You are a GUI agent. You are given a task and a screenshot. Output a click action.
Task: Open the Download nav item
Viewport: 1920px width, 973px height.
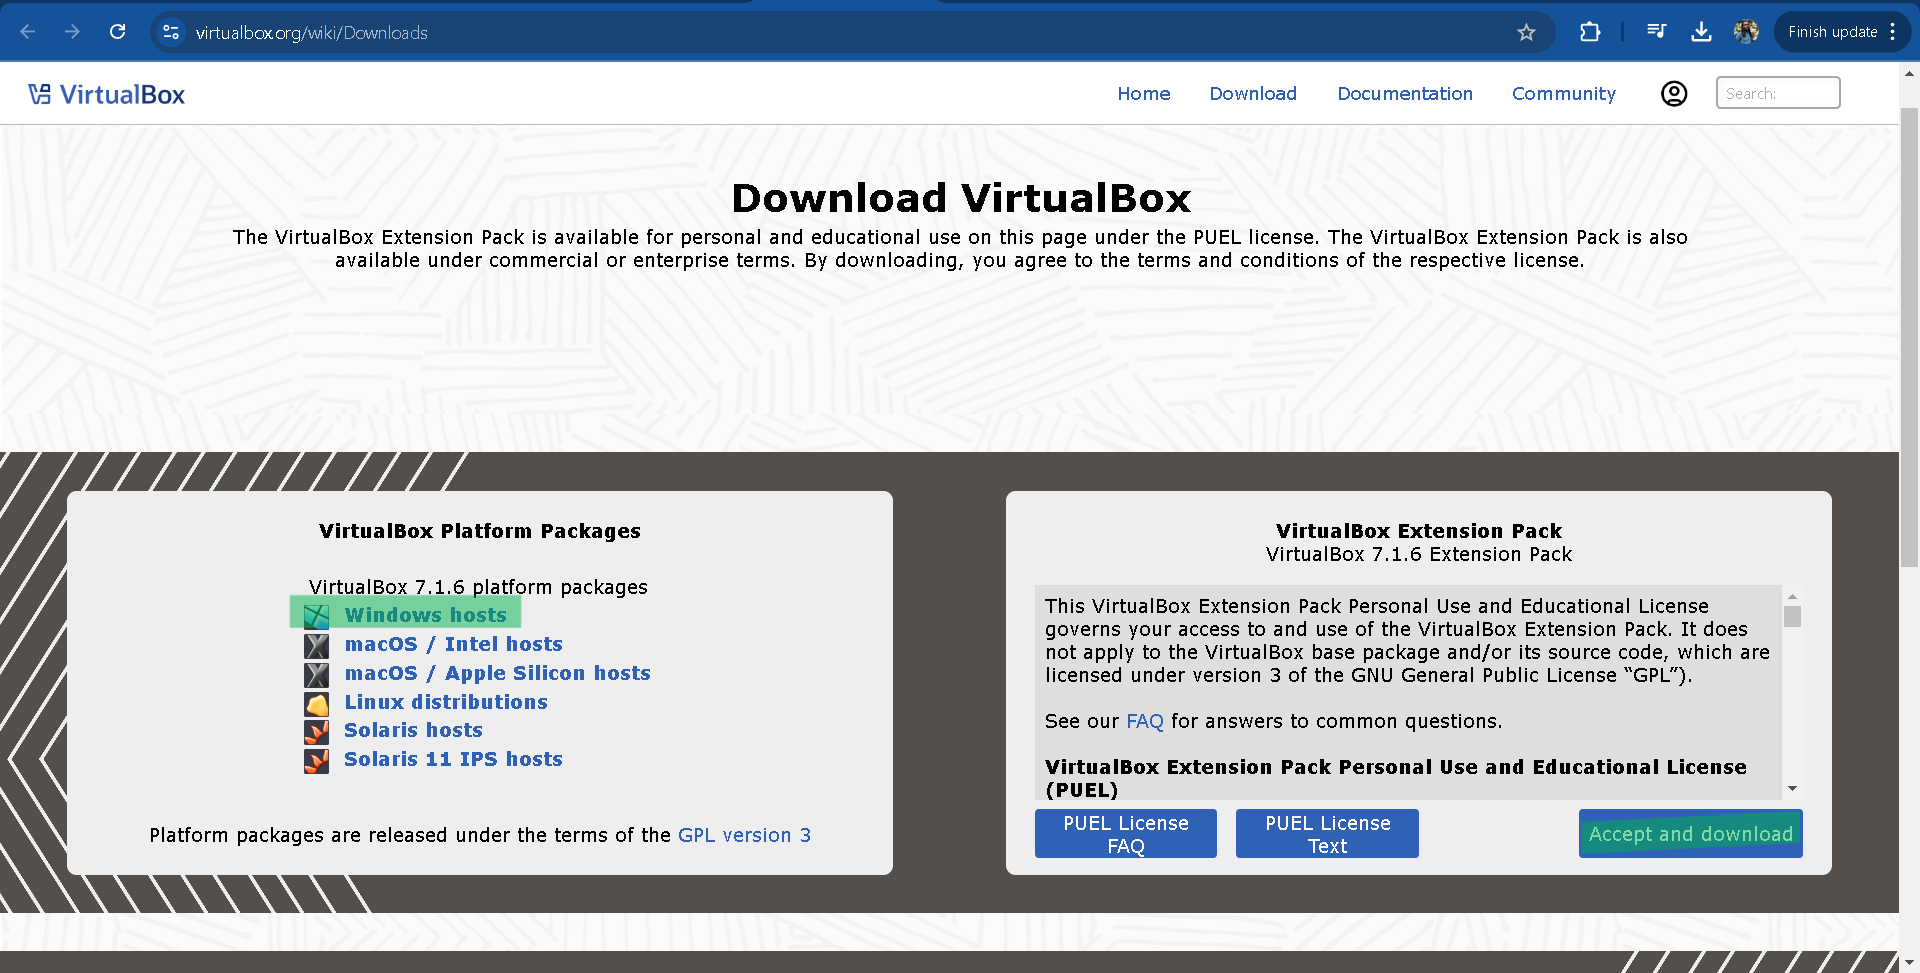[x=1253, y=93]
